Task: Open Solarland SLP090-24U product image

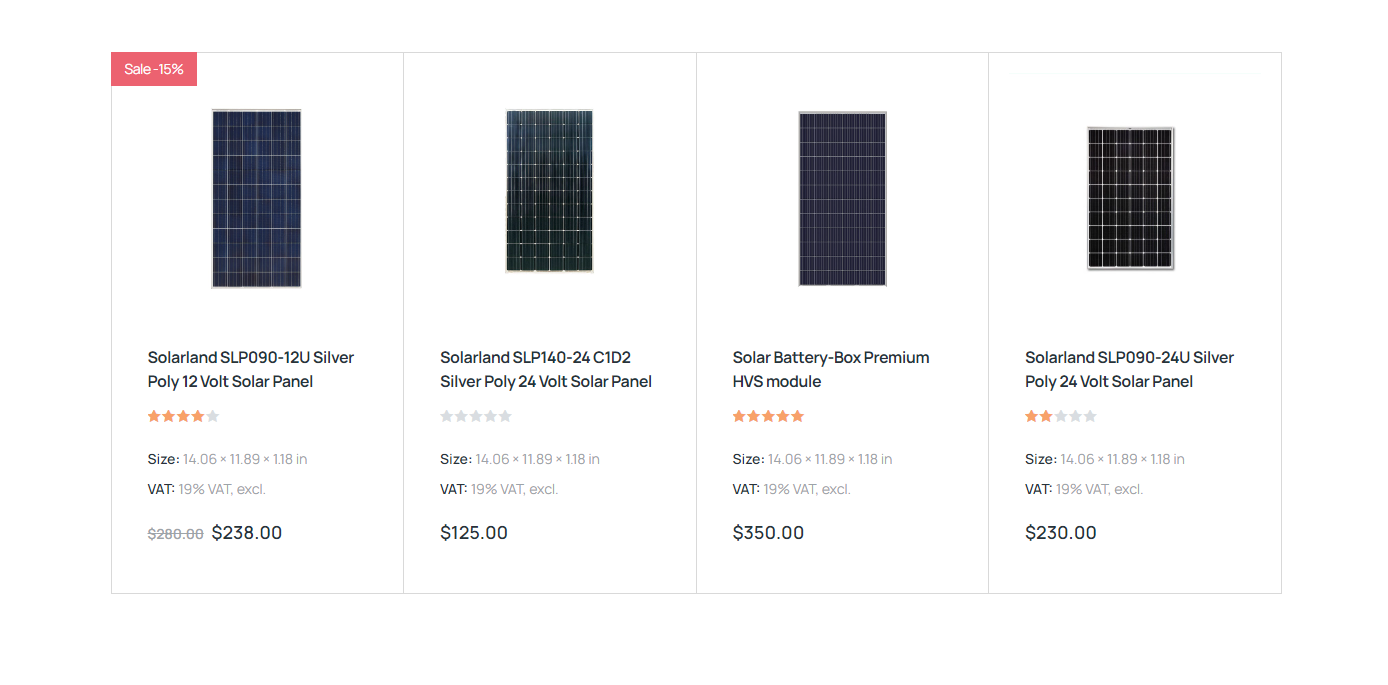Action: pos(1131,198)
